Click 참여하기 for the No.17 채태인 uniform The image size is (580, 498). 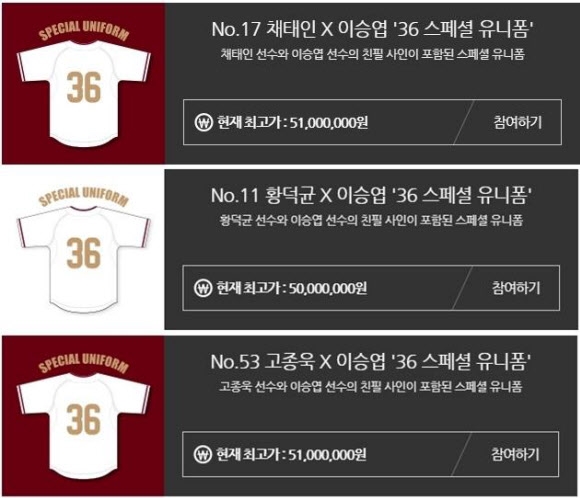(517, 122)
